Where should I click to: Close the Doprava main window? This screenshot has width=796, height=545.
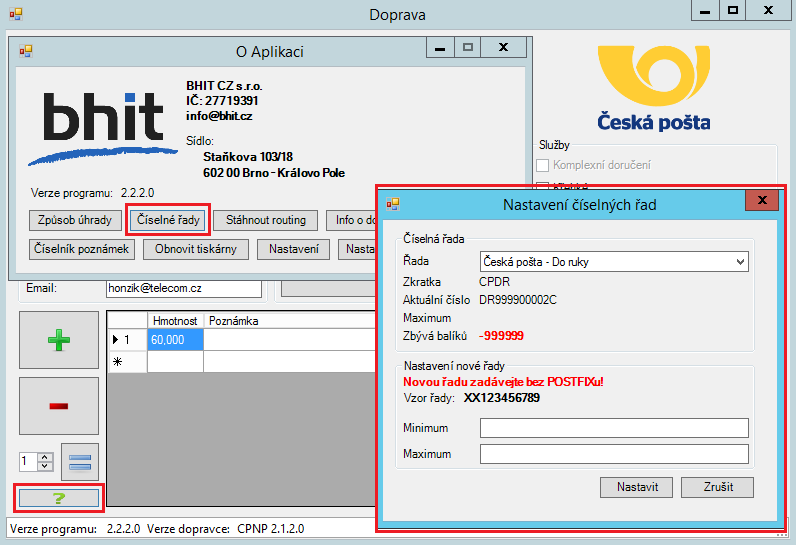pos(768,10)
